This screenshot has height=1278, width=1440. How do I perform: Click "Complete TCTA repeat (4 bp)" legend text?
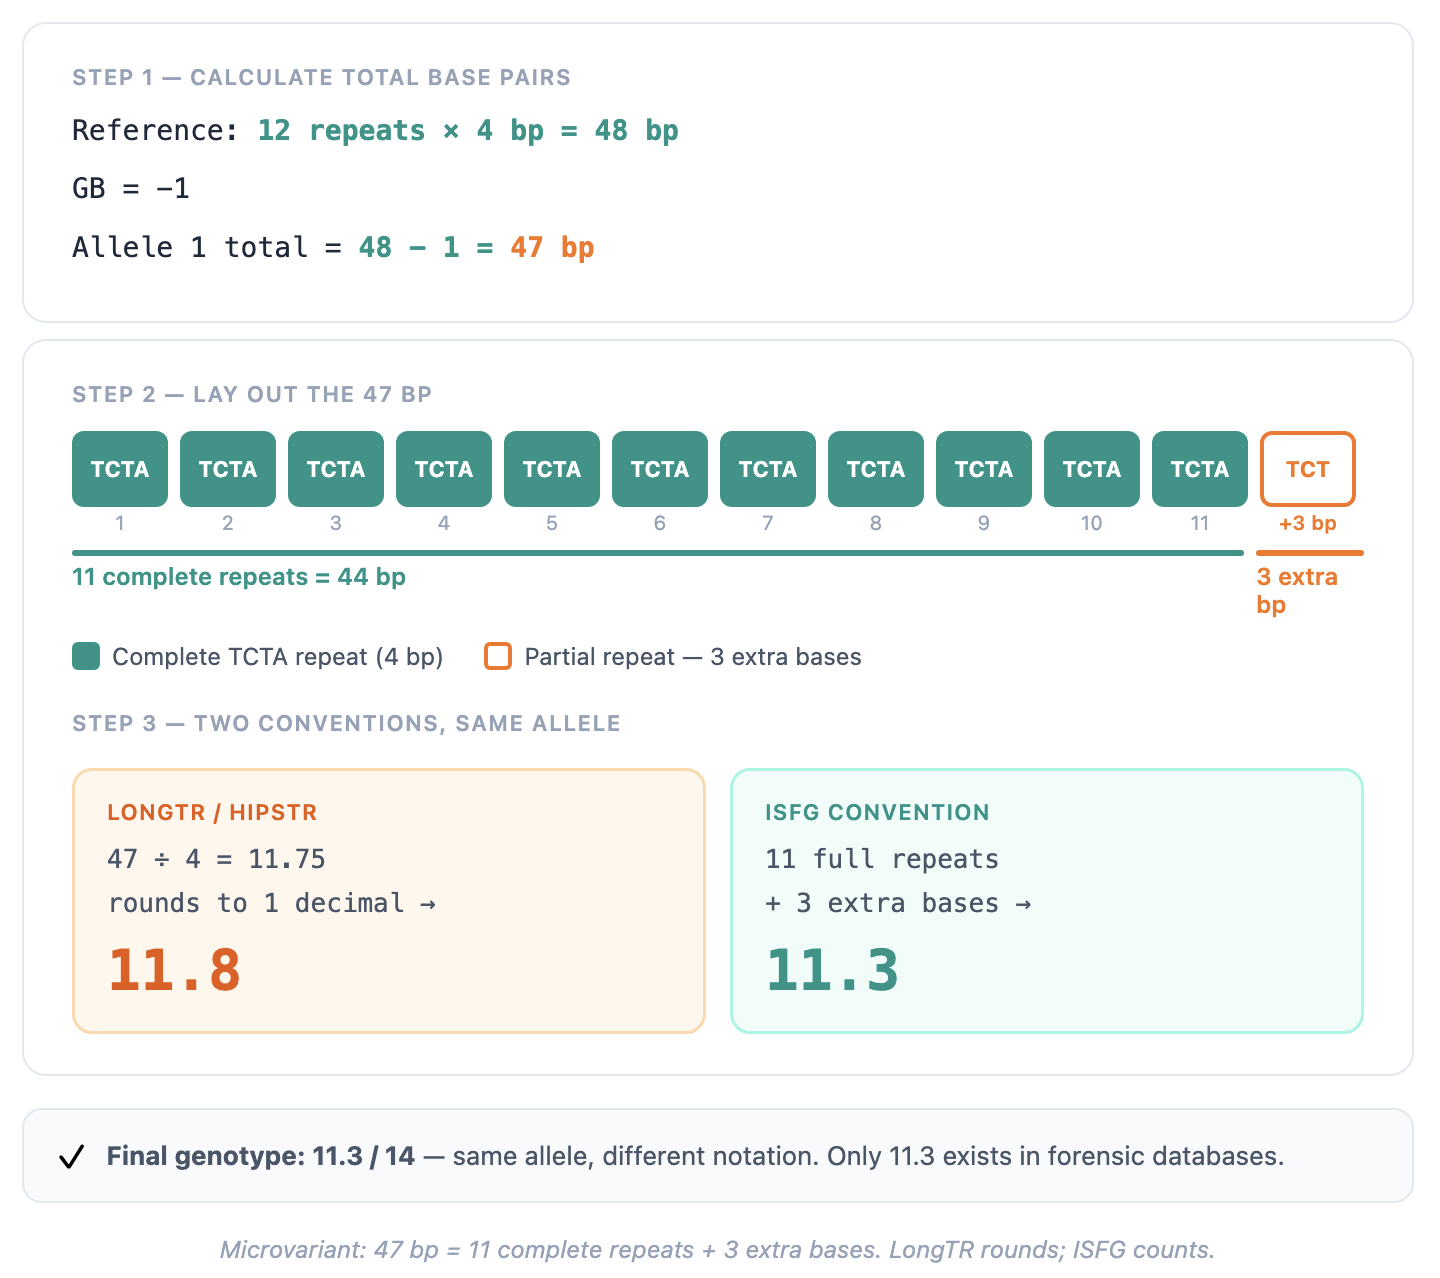tap(278, 657)
